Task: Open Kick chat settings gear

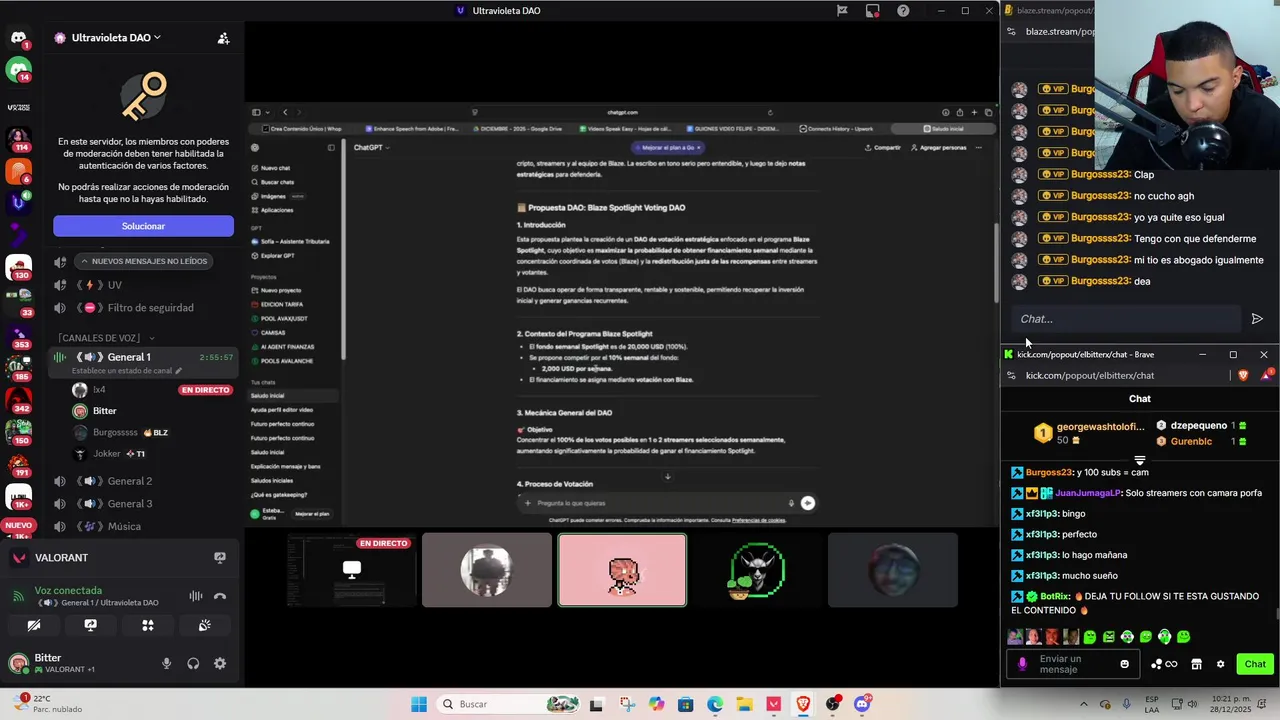Action: click(1220, 664)
